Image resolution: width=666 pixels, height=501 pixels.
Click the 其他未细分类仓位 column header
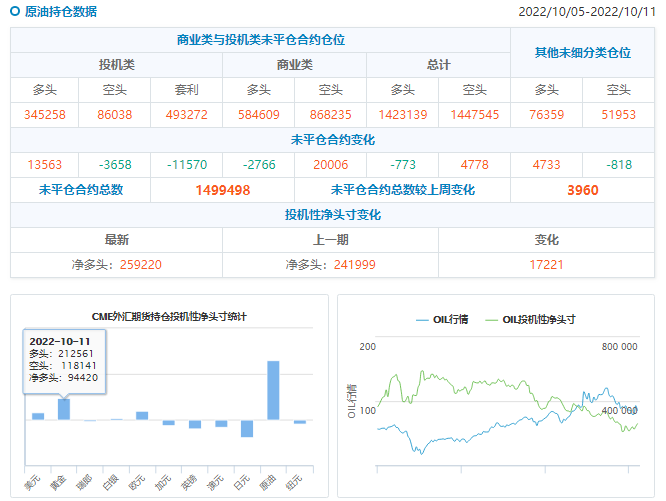click(x=583, y=52)
